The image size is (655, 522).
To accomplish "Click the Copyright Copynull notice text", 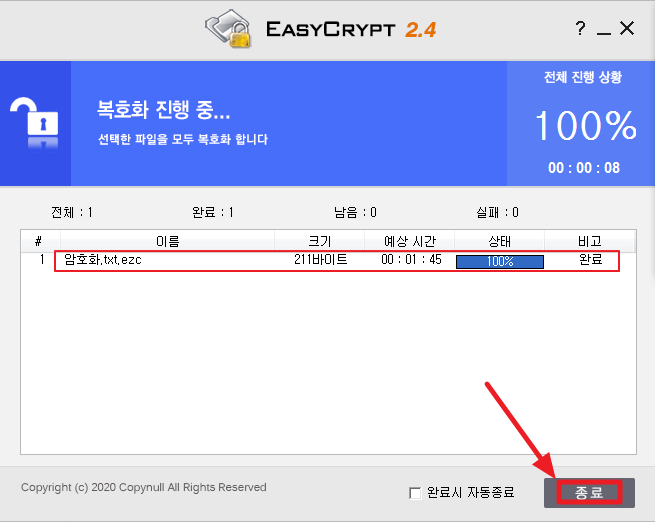I will tap(144, 487).
